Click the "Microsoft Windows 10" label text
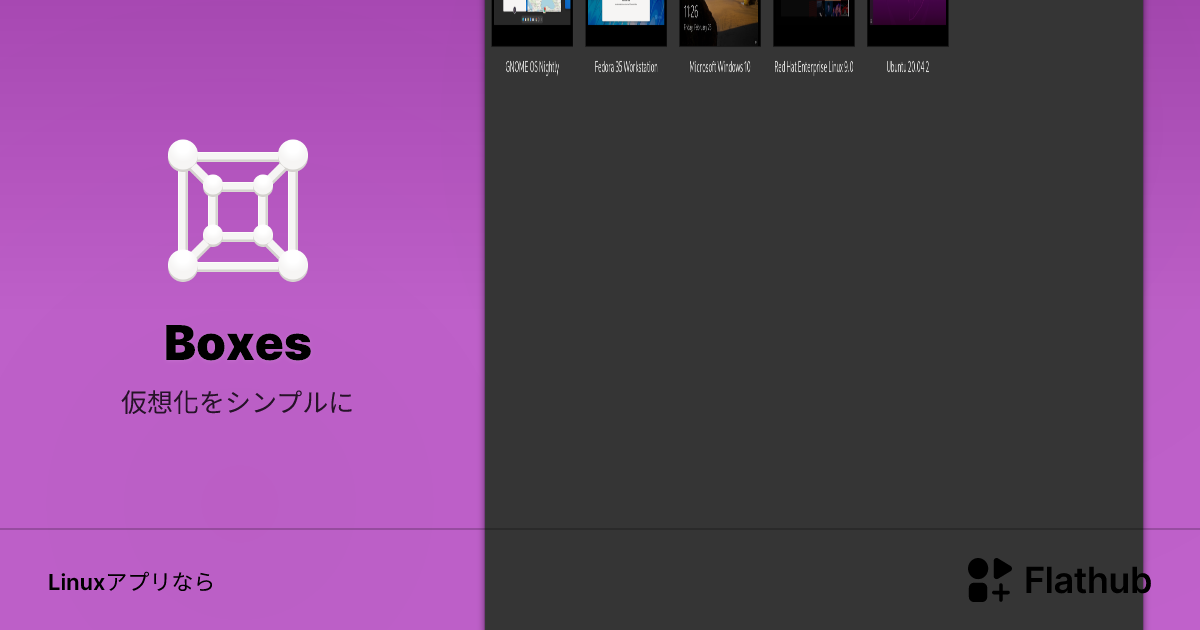 [720, 68]
